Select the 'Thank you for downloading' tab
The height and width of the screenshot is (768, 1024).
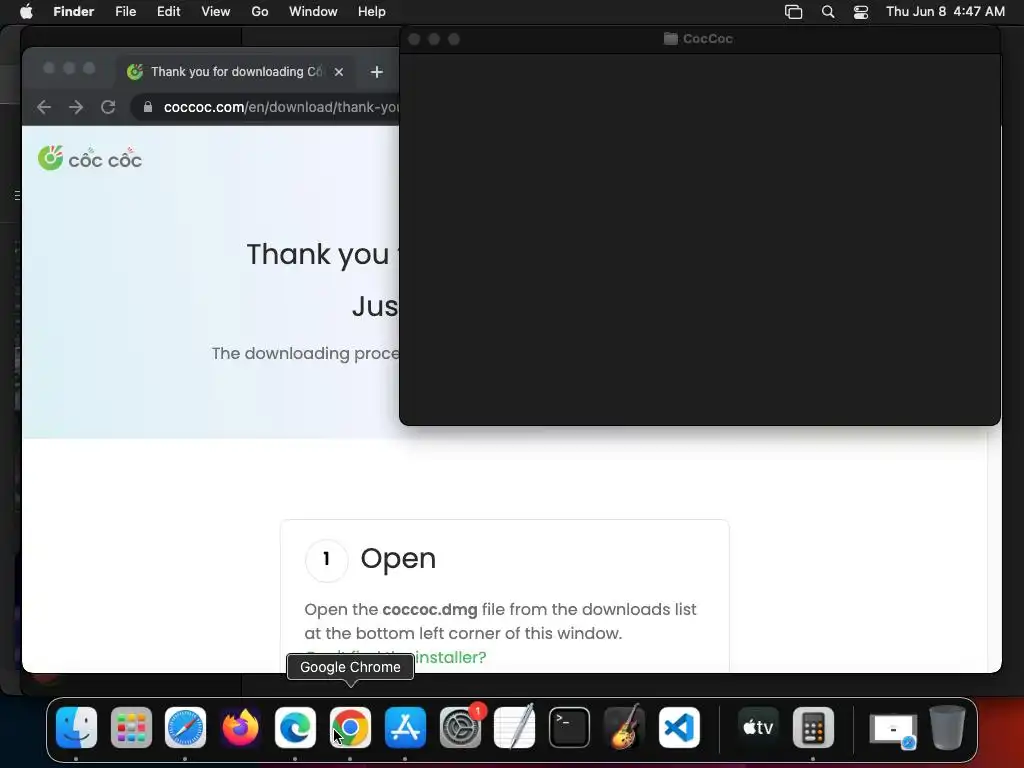236,72
